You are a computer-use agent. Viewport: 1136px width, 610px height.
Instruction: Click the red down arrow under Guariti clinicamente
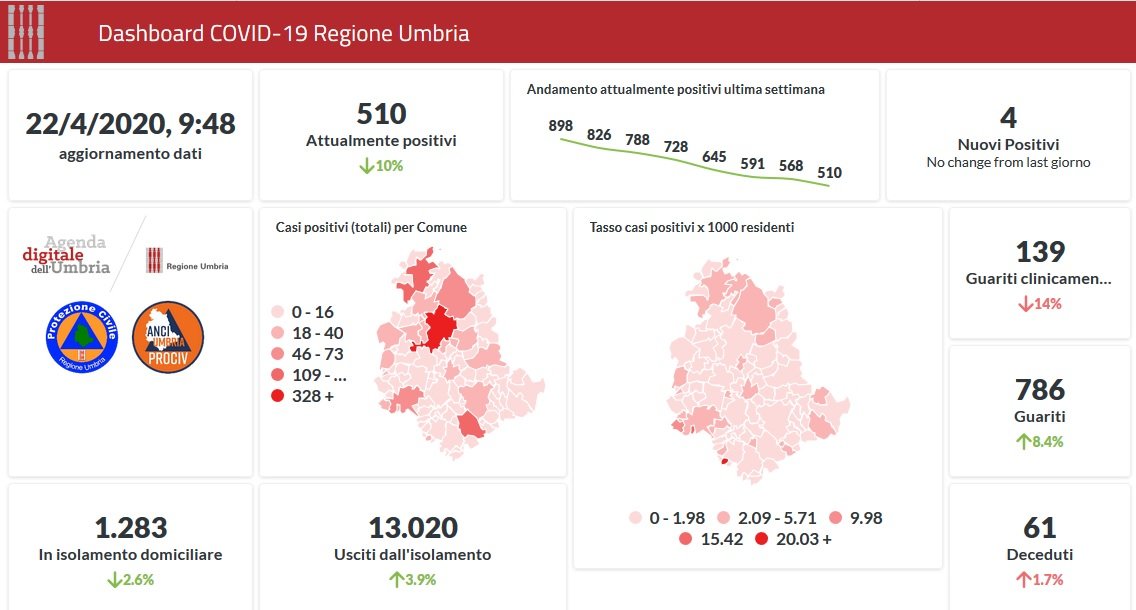[x=1024, y=303]
